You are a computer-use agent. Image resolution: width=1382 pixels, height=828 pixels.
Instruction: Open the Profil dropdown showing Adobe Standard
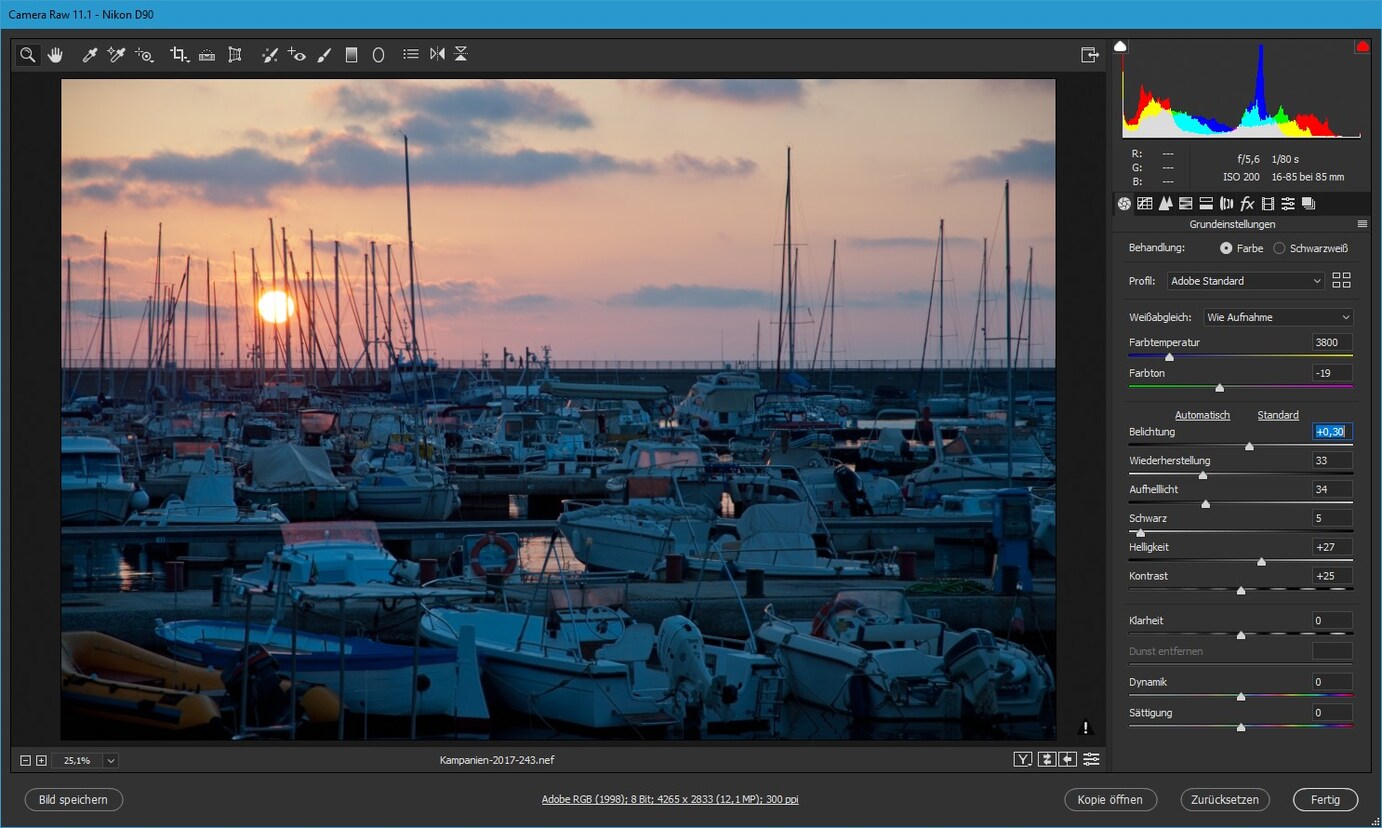(1244, 280)
